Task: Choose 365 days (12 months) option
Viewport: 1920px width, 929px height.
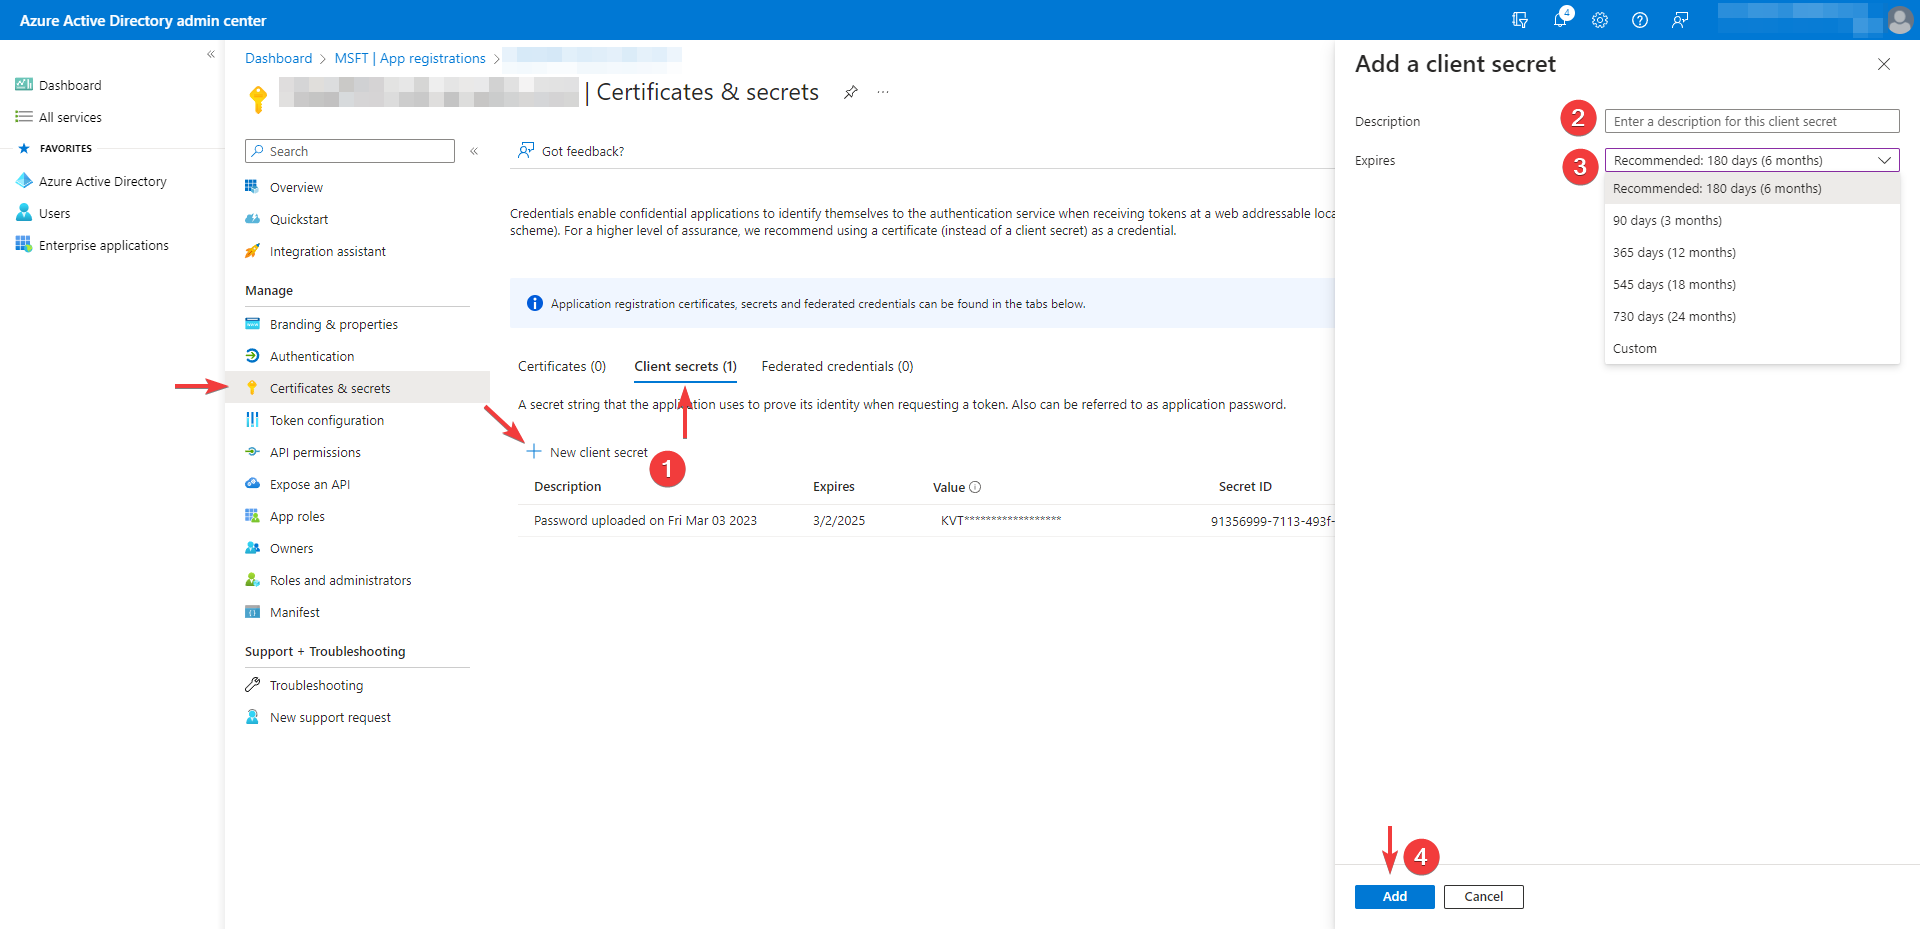Action: tap(1674, 253)
